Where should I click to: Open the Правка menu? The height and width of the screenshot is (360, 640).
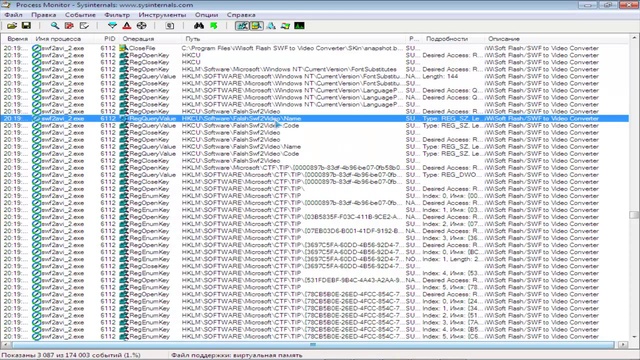(x=44, y=15)
